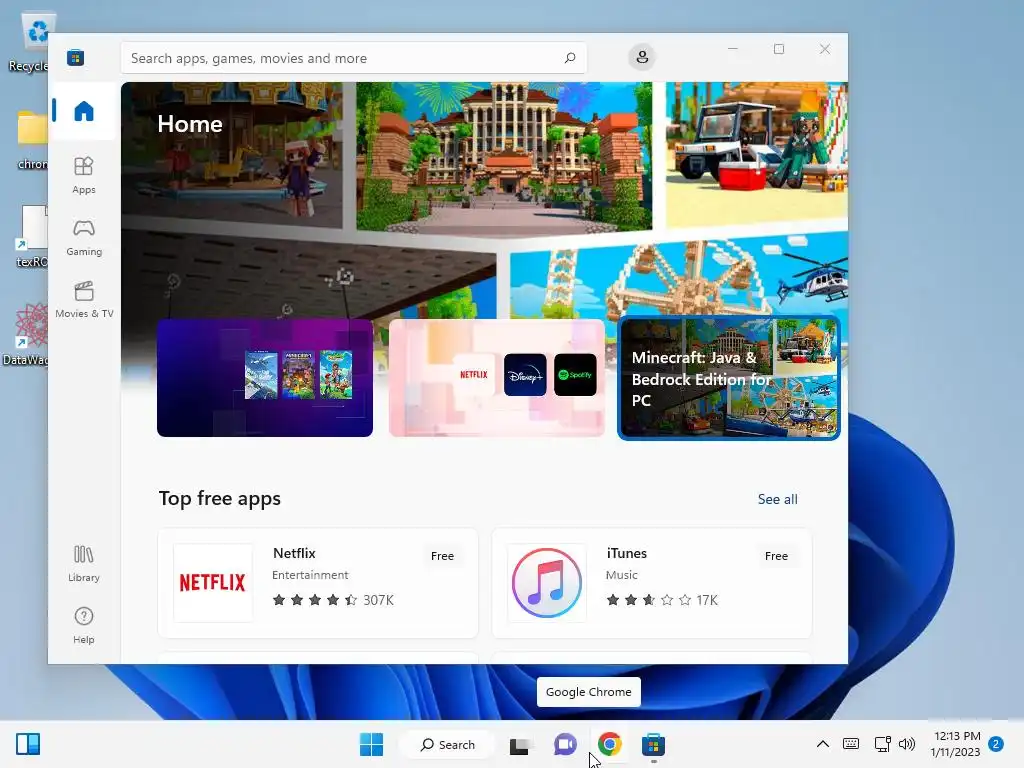Click the Netflix logo thumbnail
This screenshot has height=768, width=1024.
pyautogui.click(x=213, y=583)
